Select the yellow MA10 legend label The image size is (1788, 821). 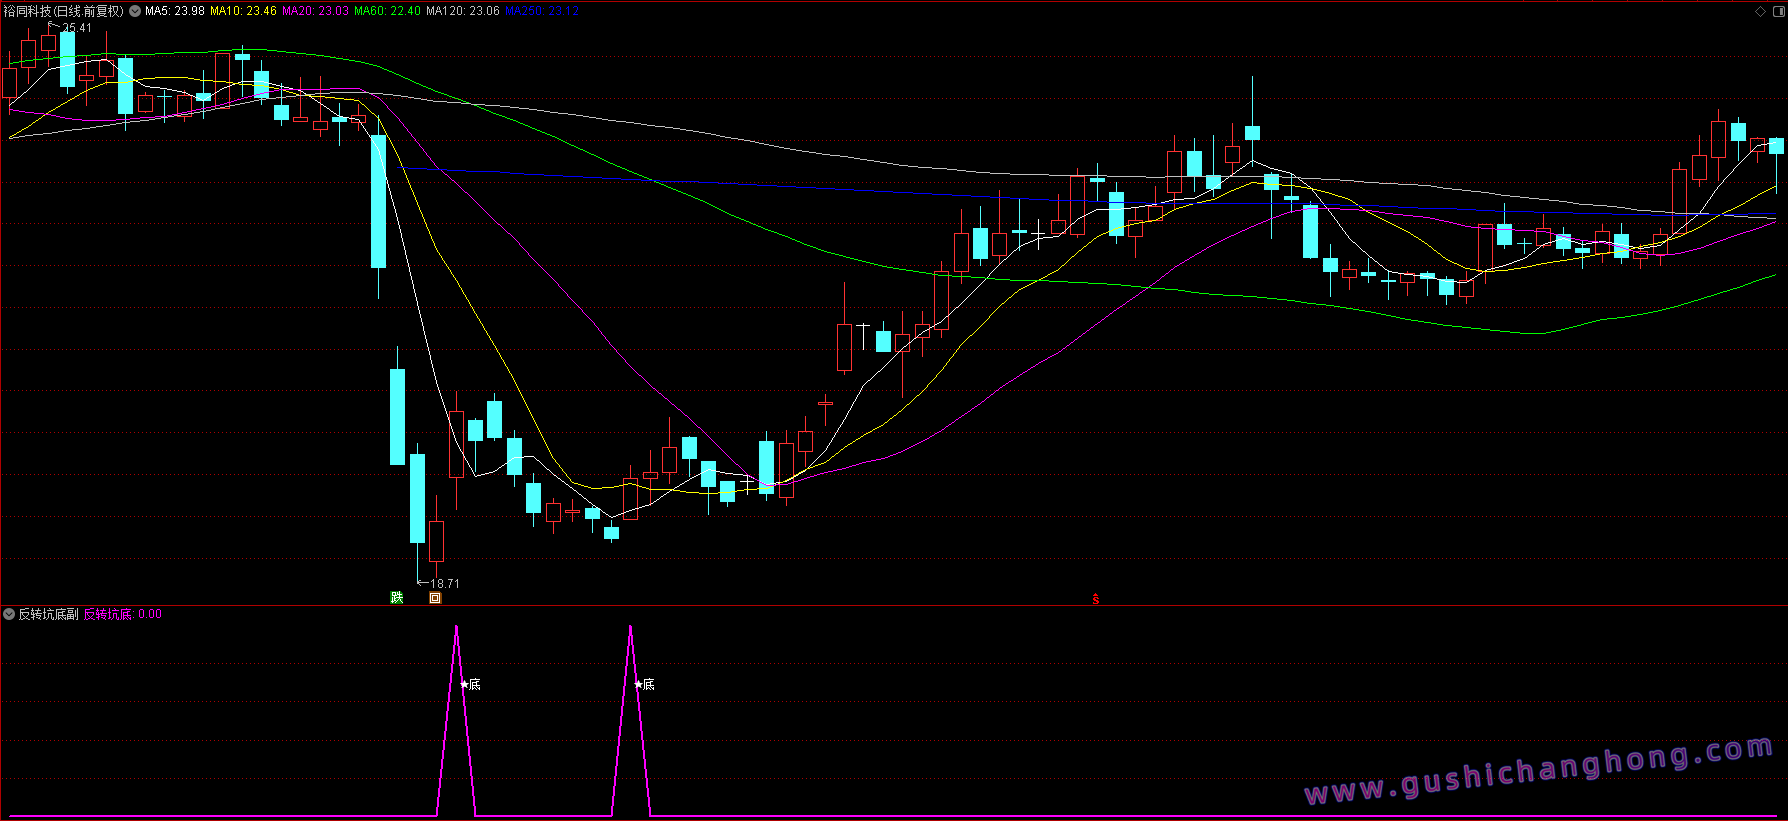coord(243,11)
